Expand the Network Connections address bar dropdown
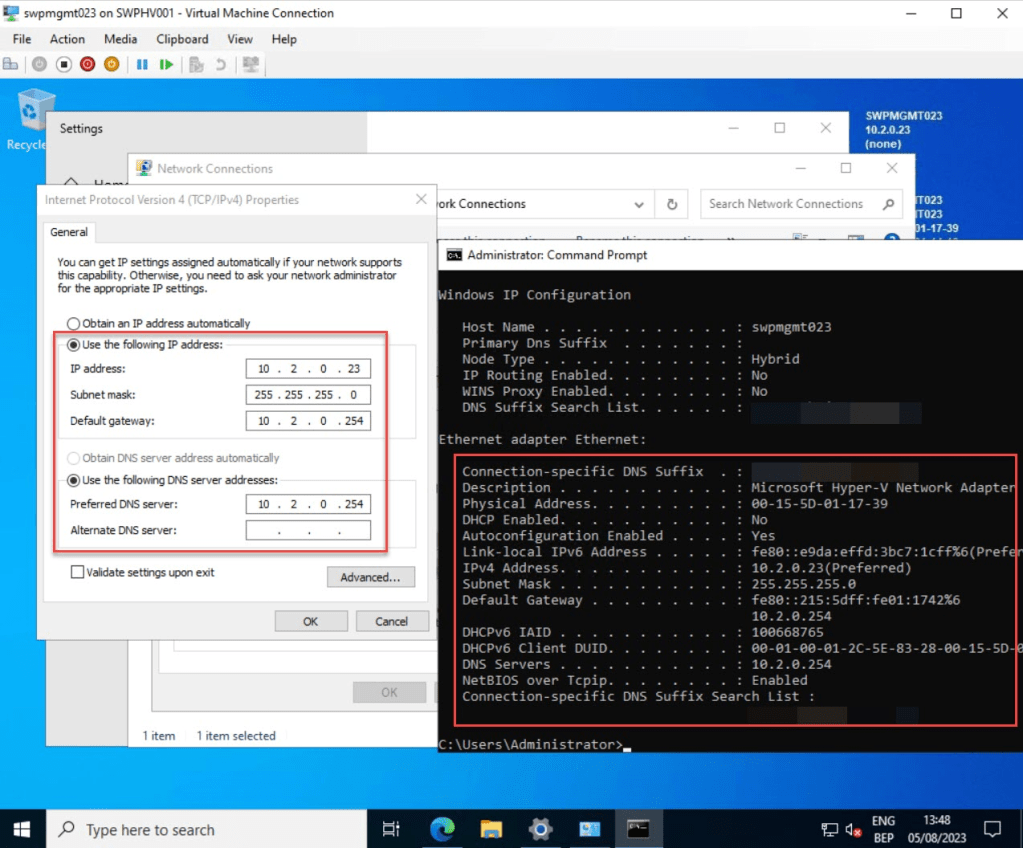 [639, 204]
